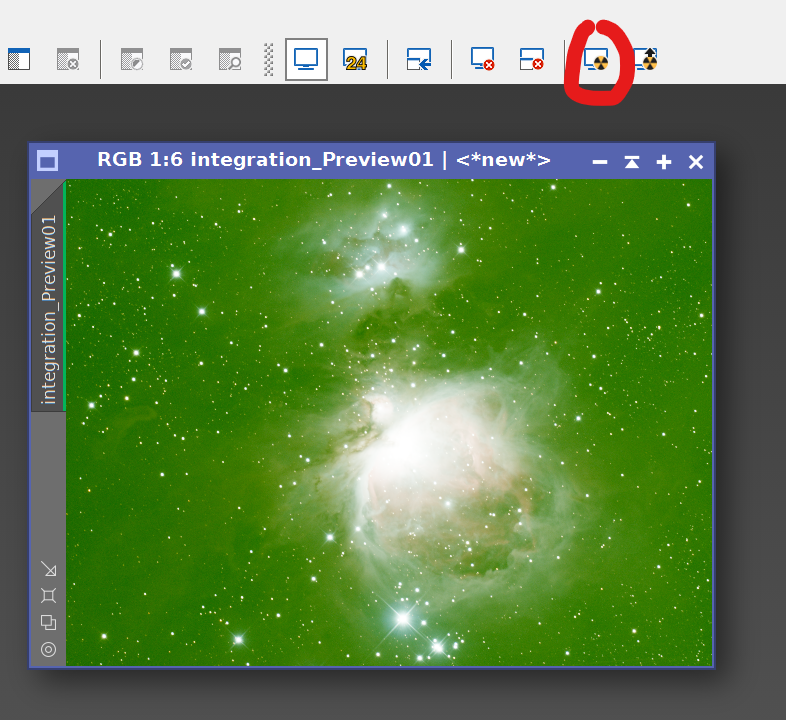Viewport: 786px width, 720px height.
Task: Click the boosted AutoStretch icon with up arrow
Action: tap(646, 60)
